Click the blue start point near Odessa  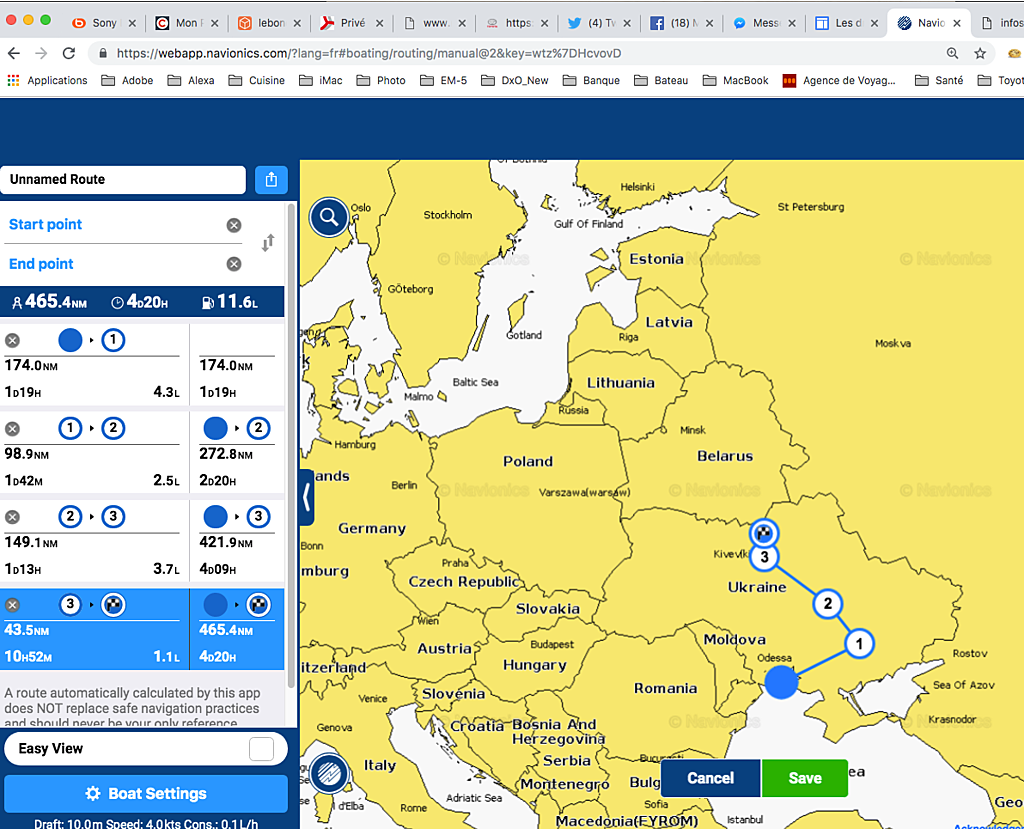coord(781,682)
